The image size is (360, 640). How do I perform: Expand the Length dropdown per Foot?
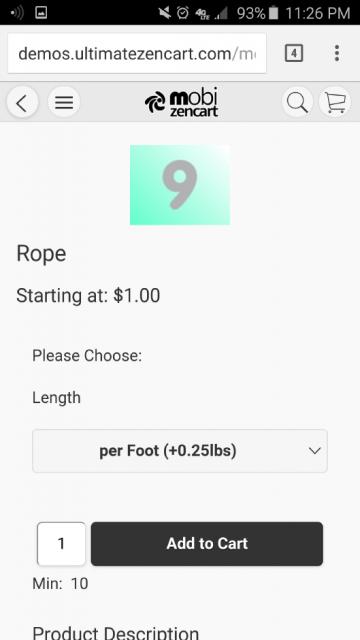click(180, 451)
